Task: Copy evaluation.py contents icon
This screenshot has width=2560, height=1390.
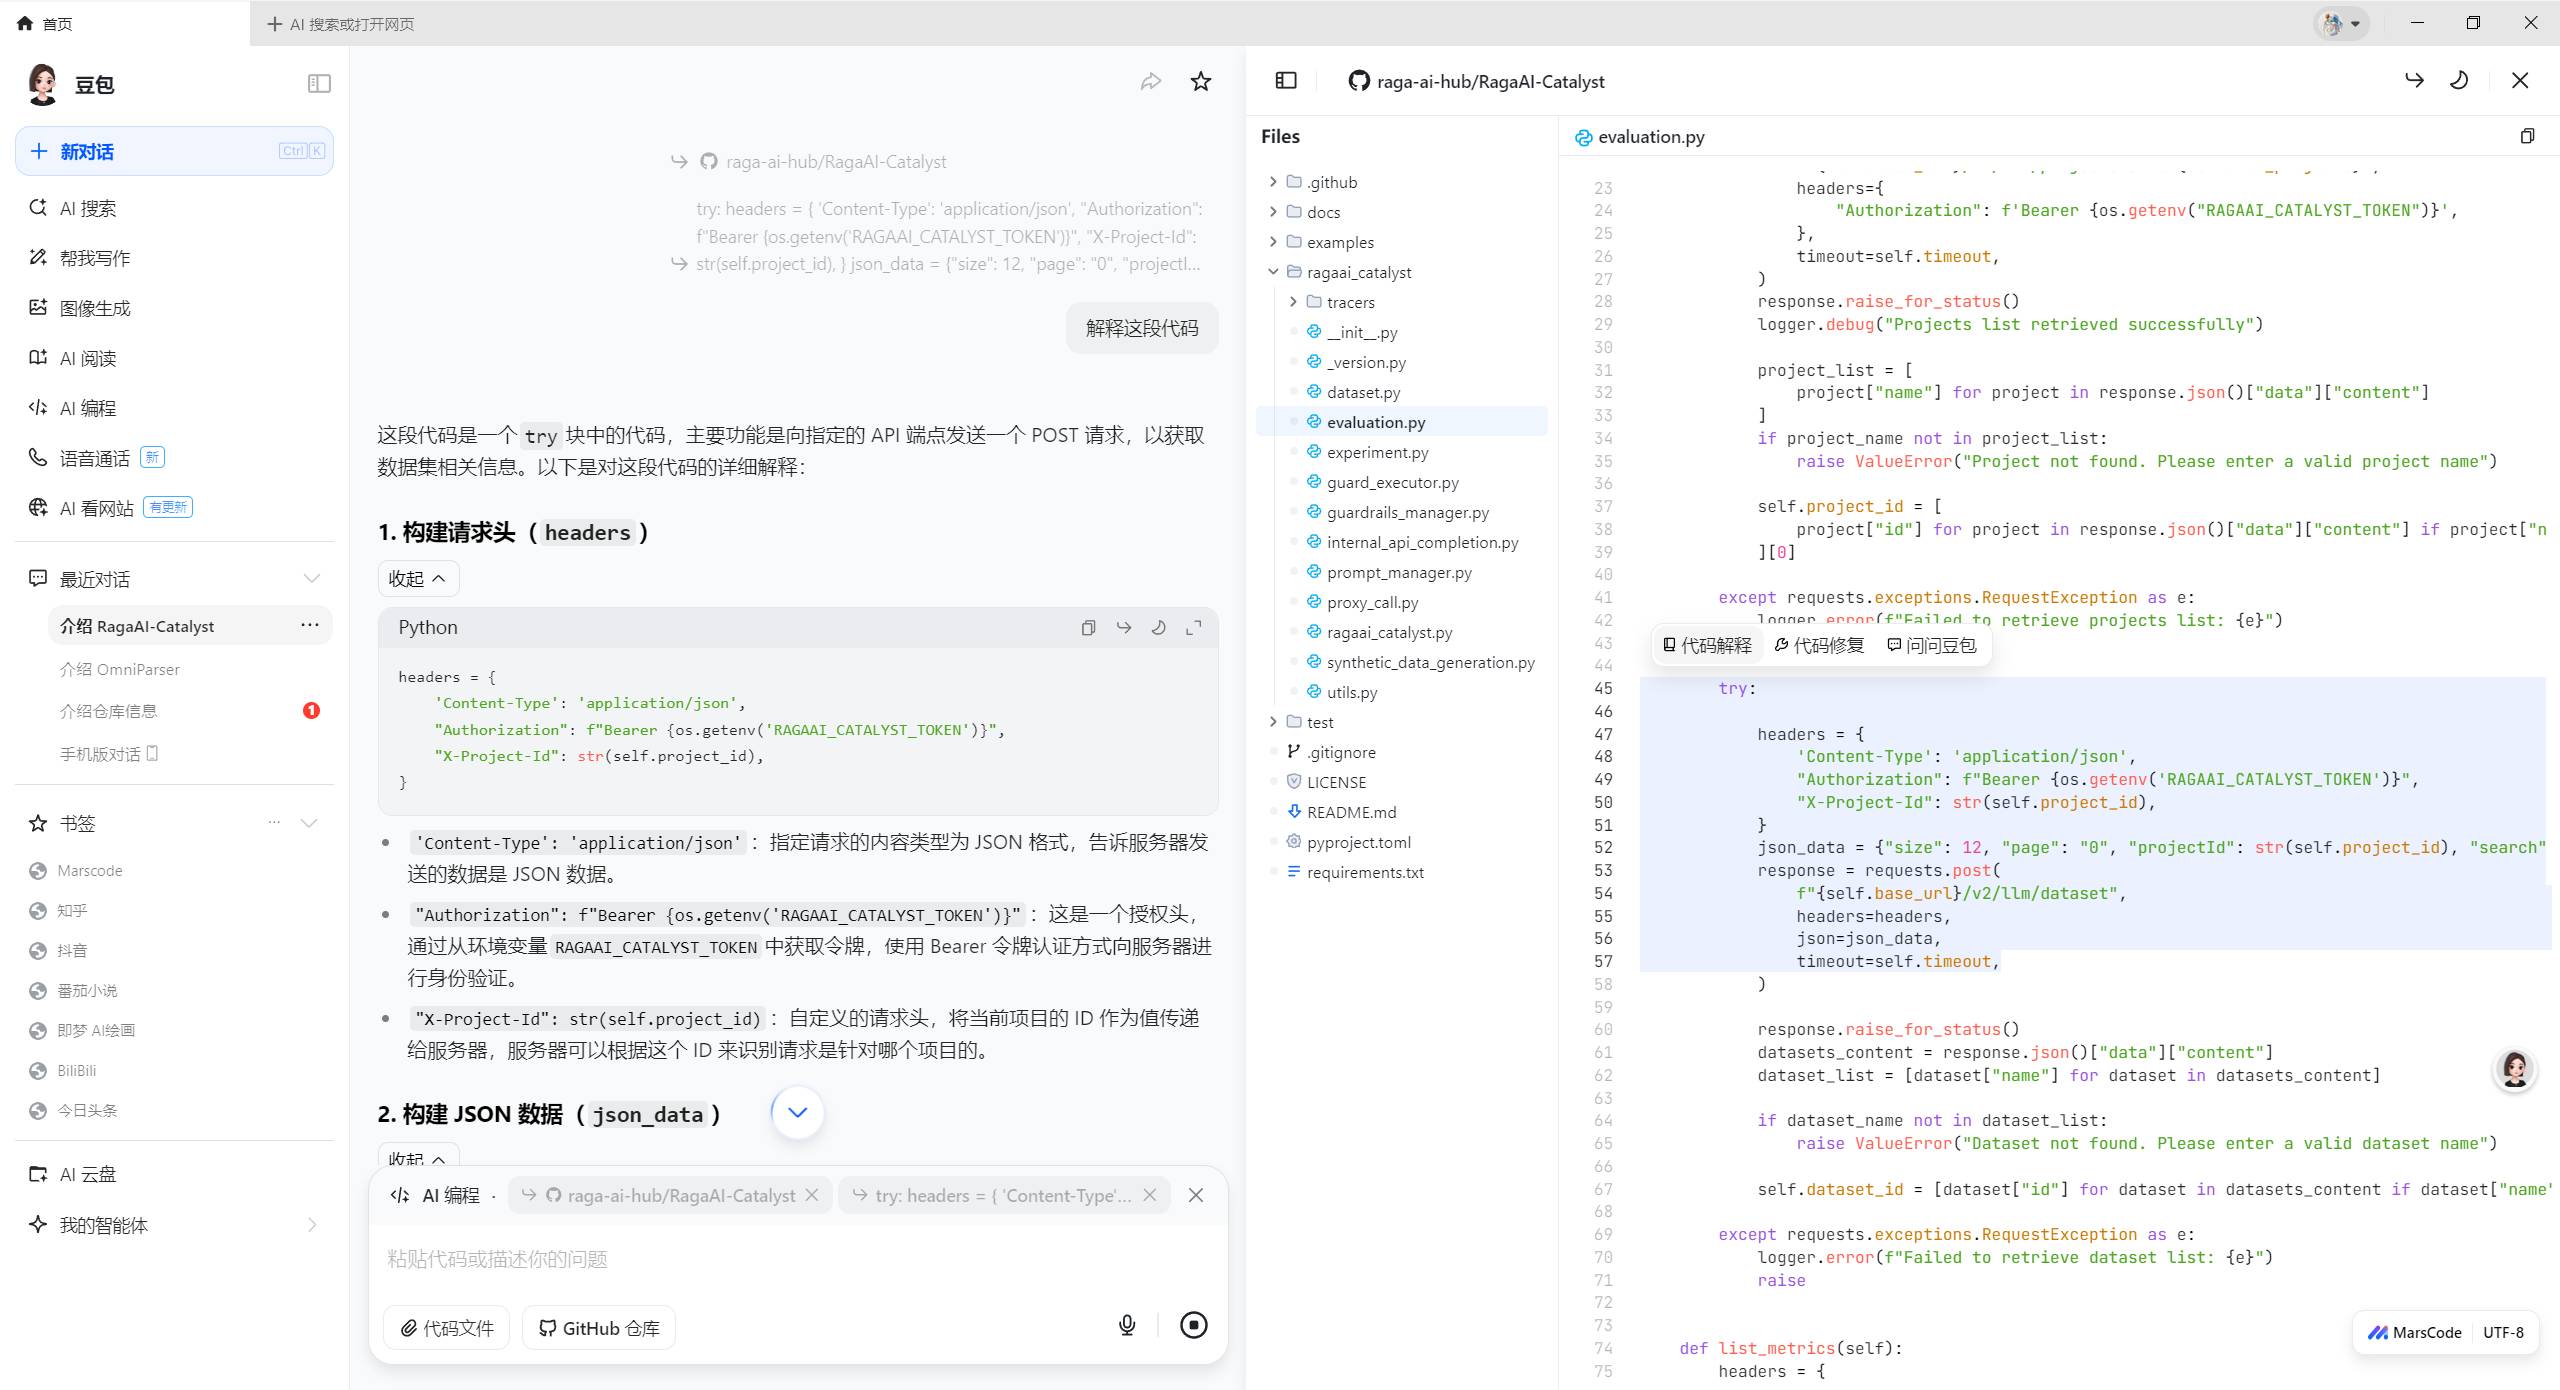Action: (x=2527, y=136)
